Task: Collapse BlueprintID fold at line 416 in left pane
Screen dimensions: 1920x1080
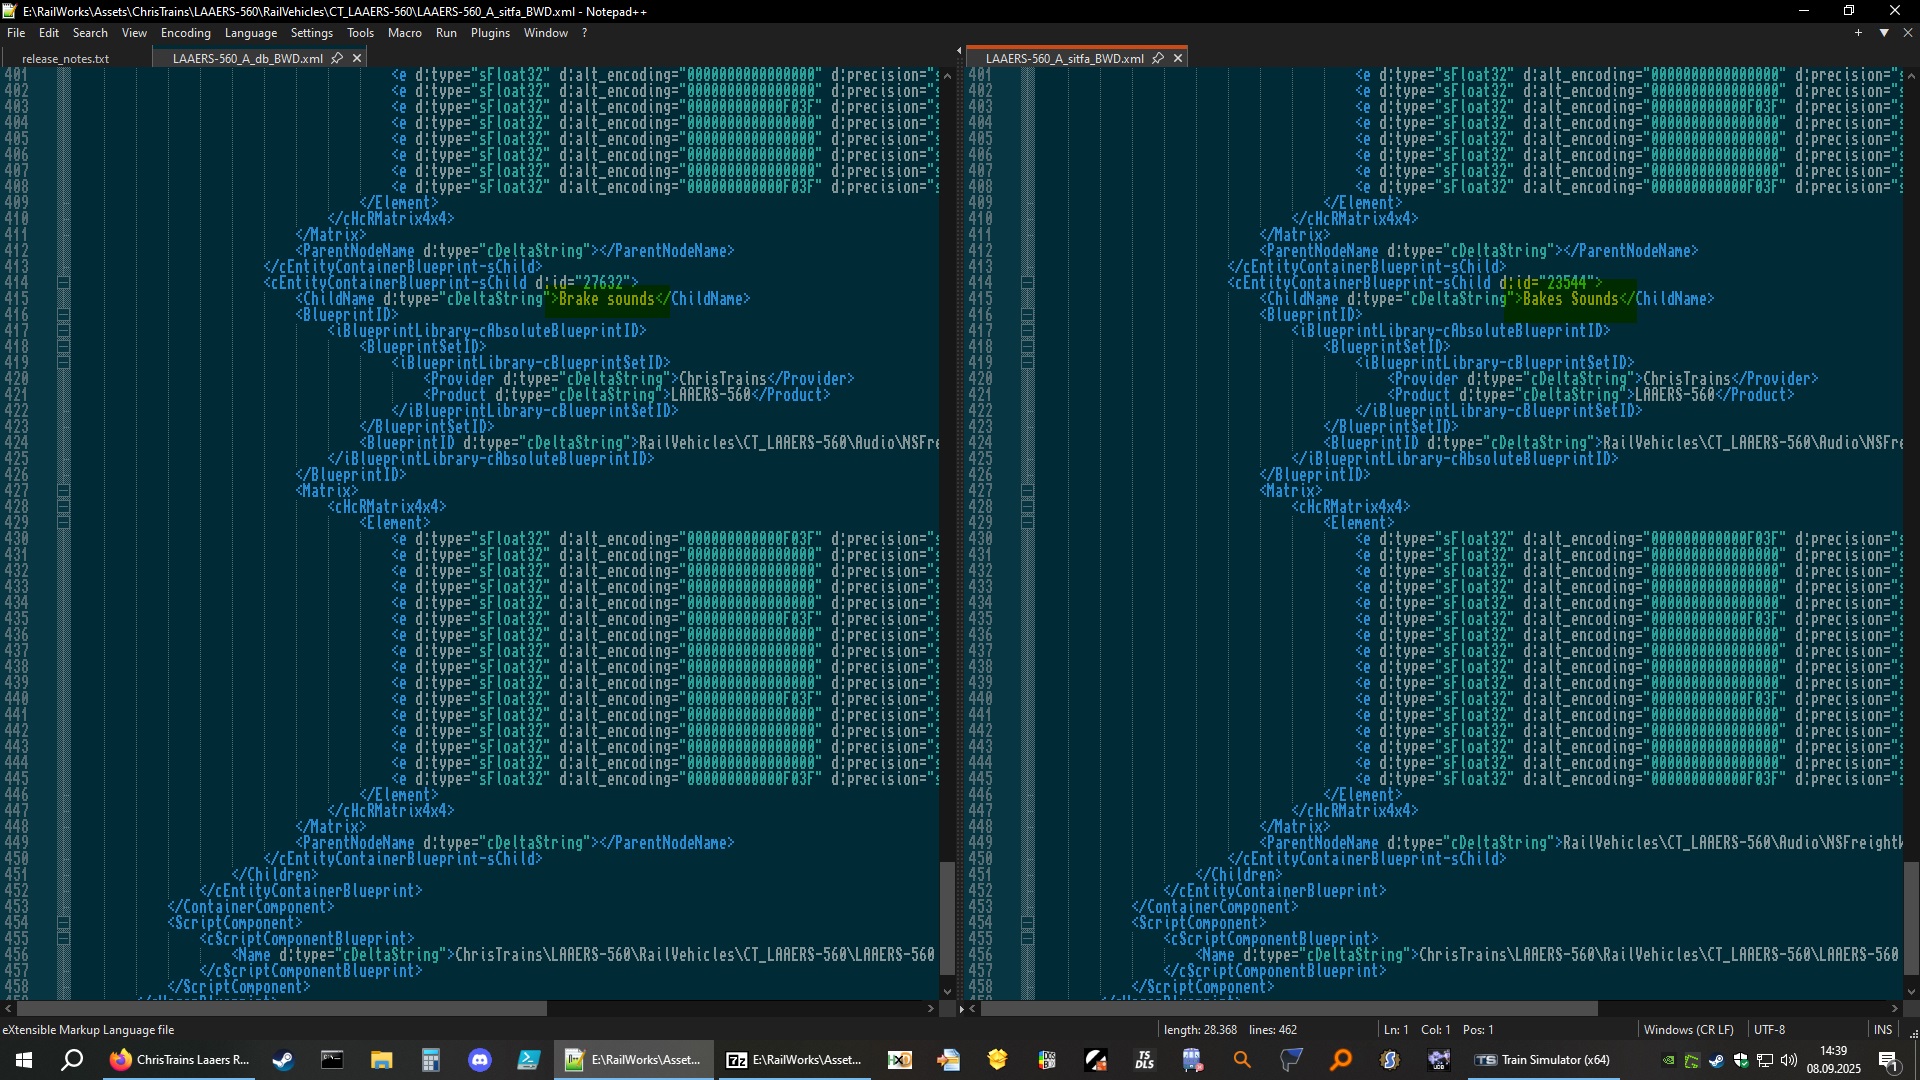Action: (64, 315)
